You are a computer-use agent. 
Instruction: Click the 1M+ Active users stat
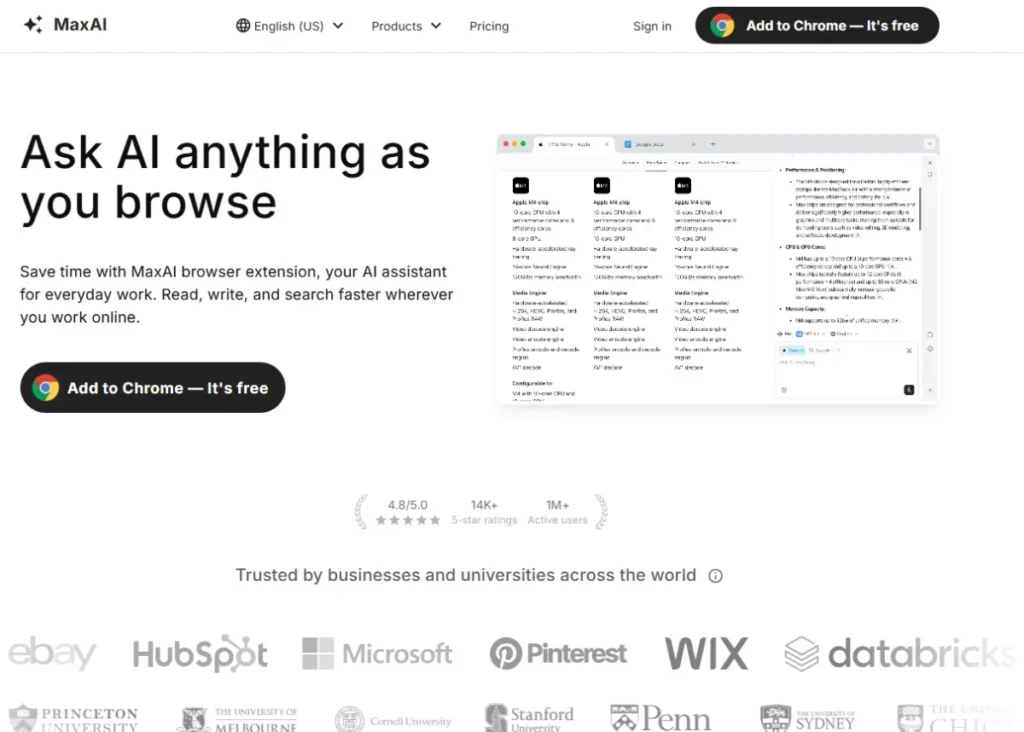click(x=557, y=512)
